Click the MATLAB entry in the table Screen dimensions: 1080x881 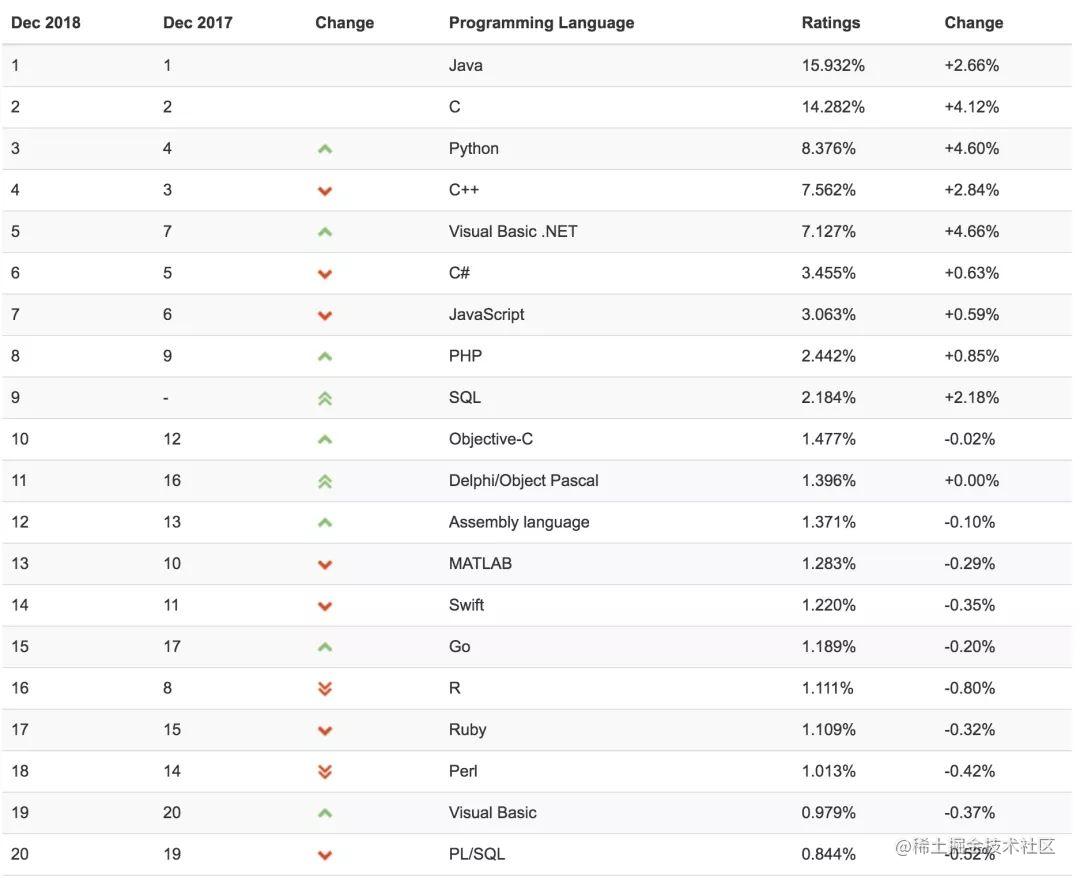tap(480, 563)
